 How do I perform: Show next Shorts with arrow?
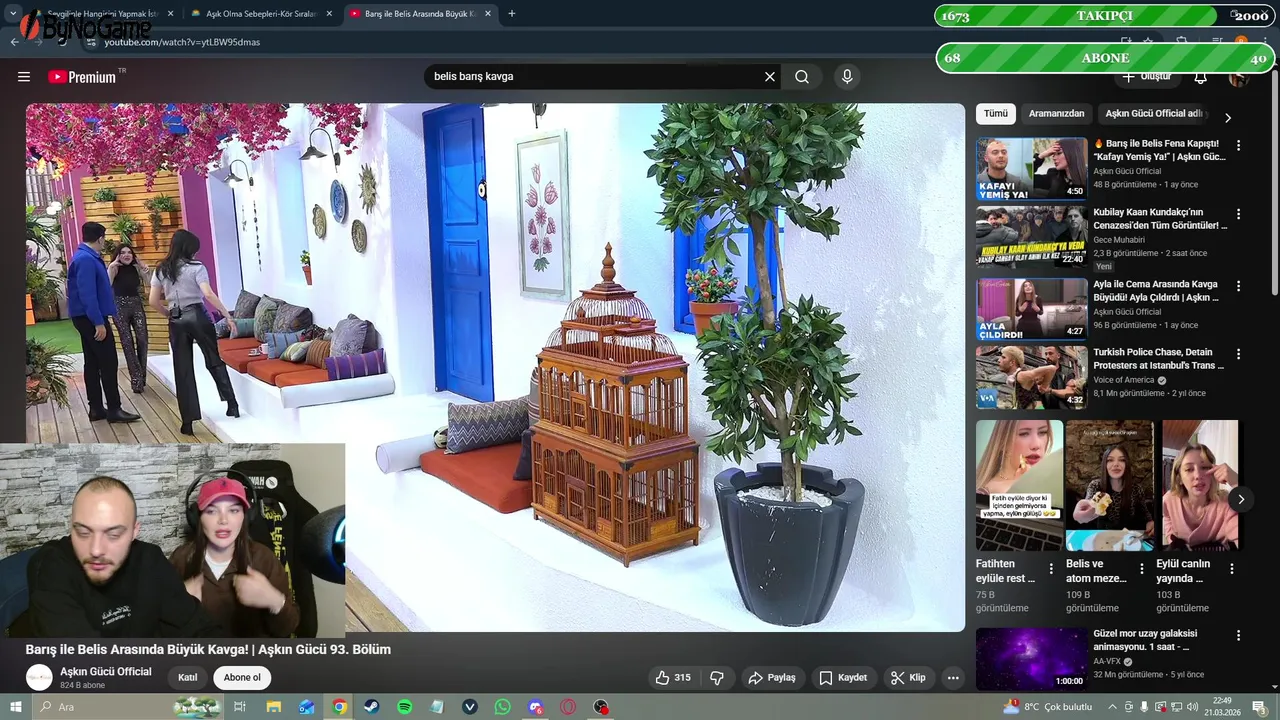click(1241, 499)
